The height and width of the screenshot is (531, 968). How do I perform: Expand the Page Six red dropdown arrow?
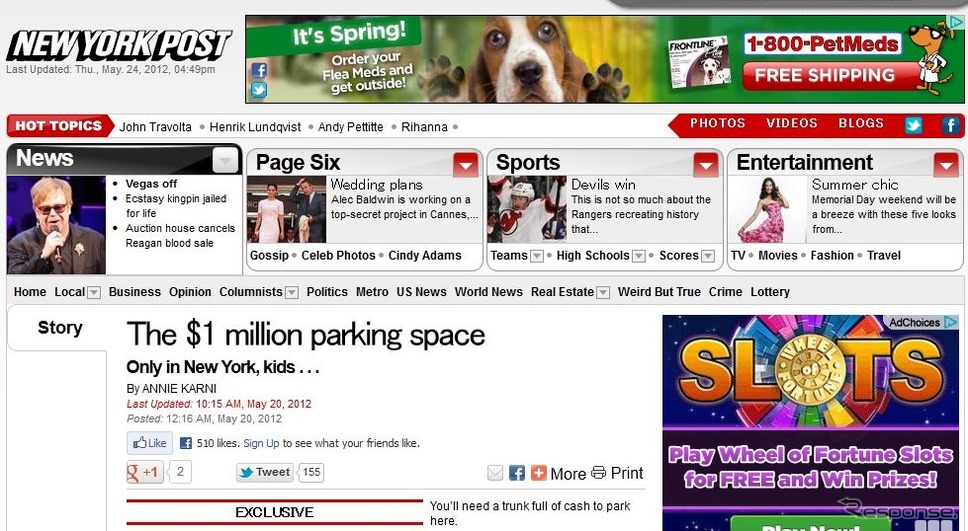(465, 164)
